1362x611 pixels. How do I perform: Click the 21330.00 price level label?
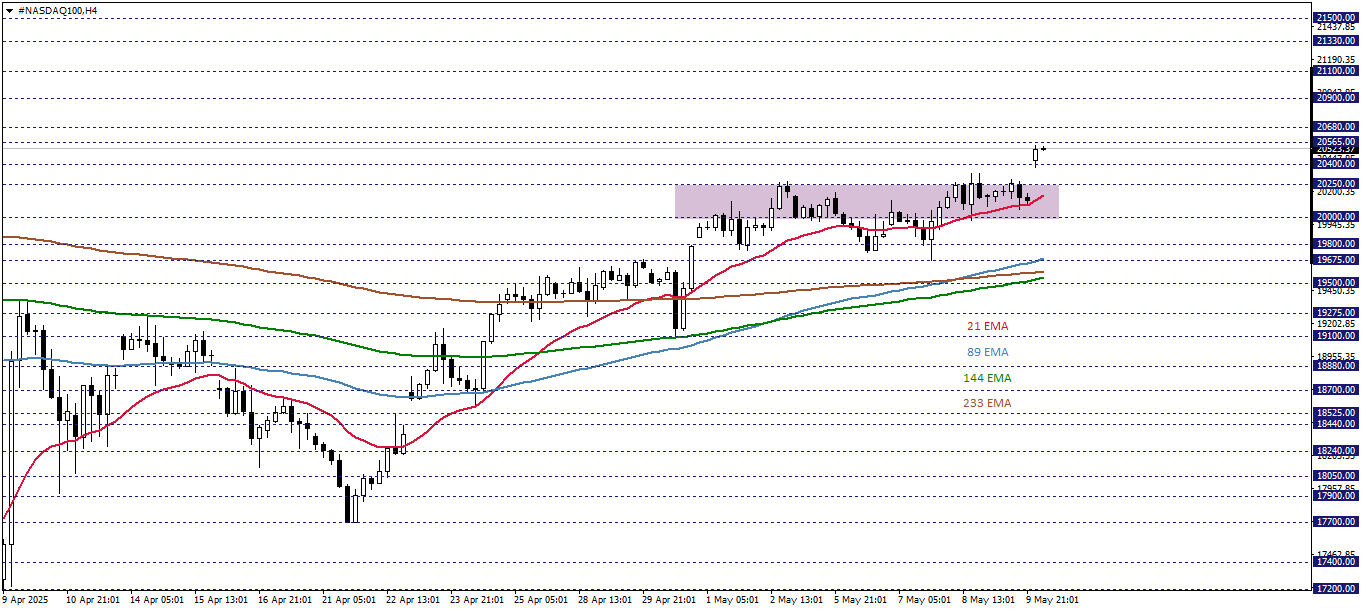1337,41
